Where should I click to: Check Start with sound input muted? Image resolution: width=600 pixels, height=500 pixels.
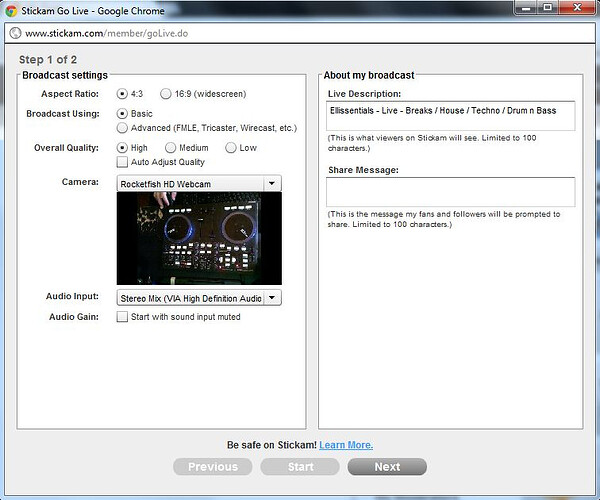pyautogui.click(x=122, y=317)
